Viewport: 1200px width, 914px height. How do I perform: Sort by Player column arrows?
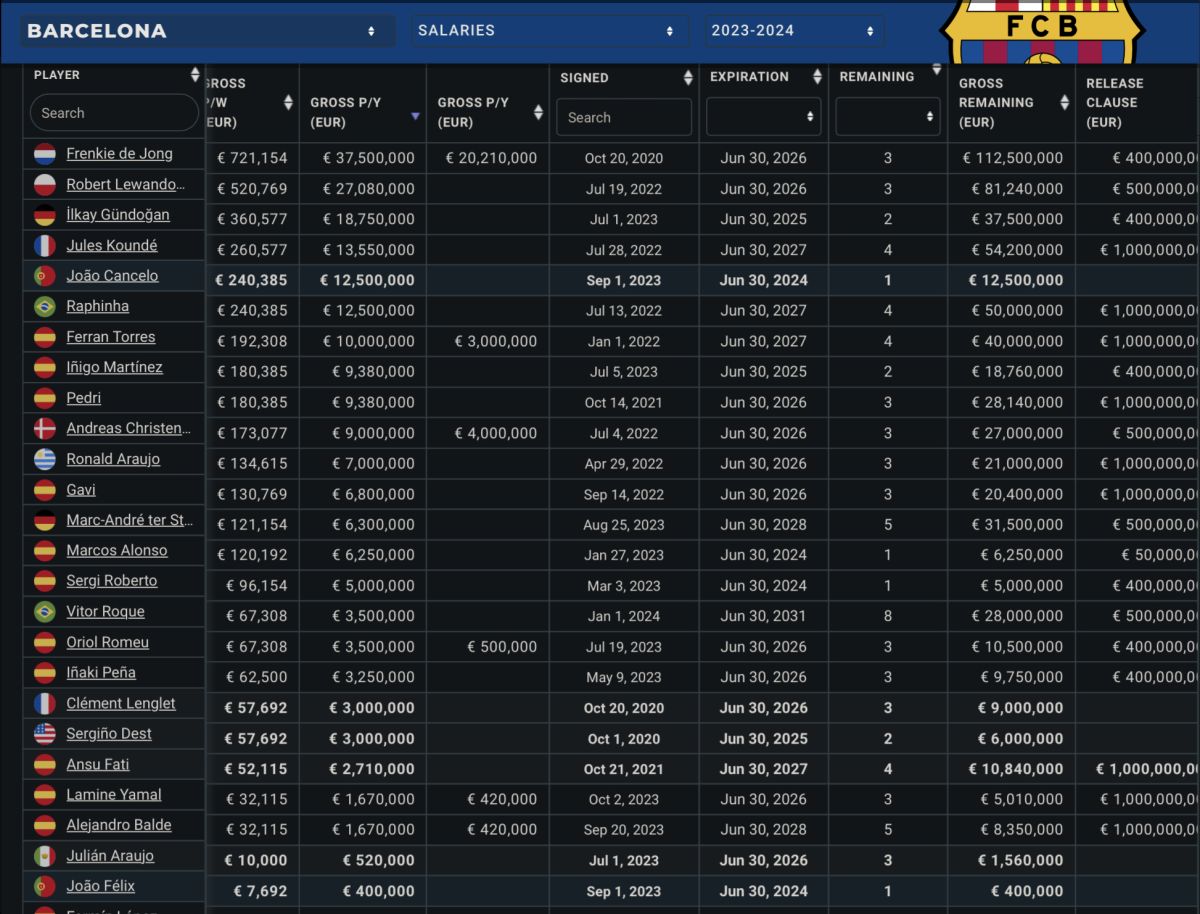pyautogui.click(x=195, y=75)
